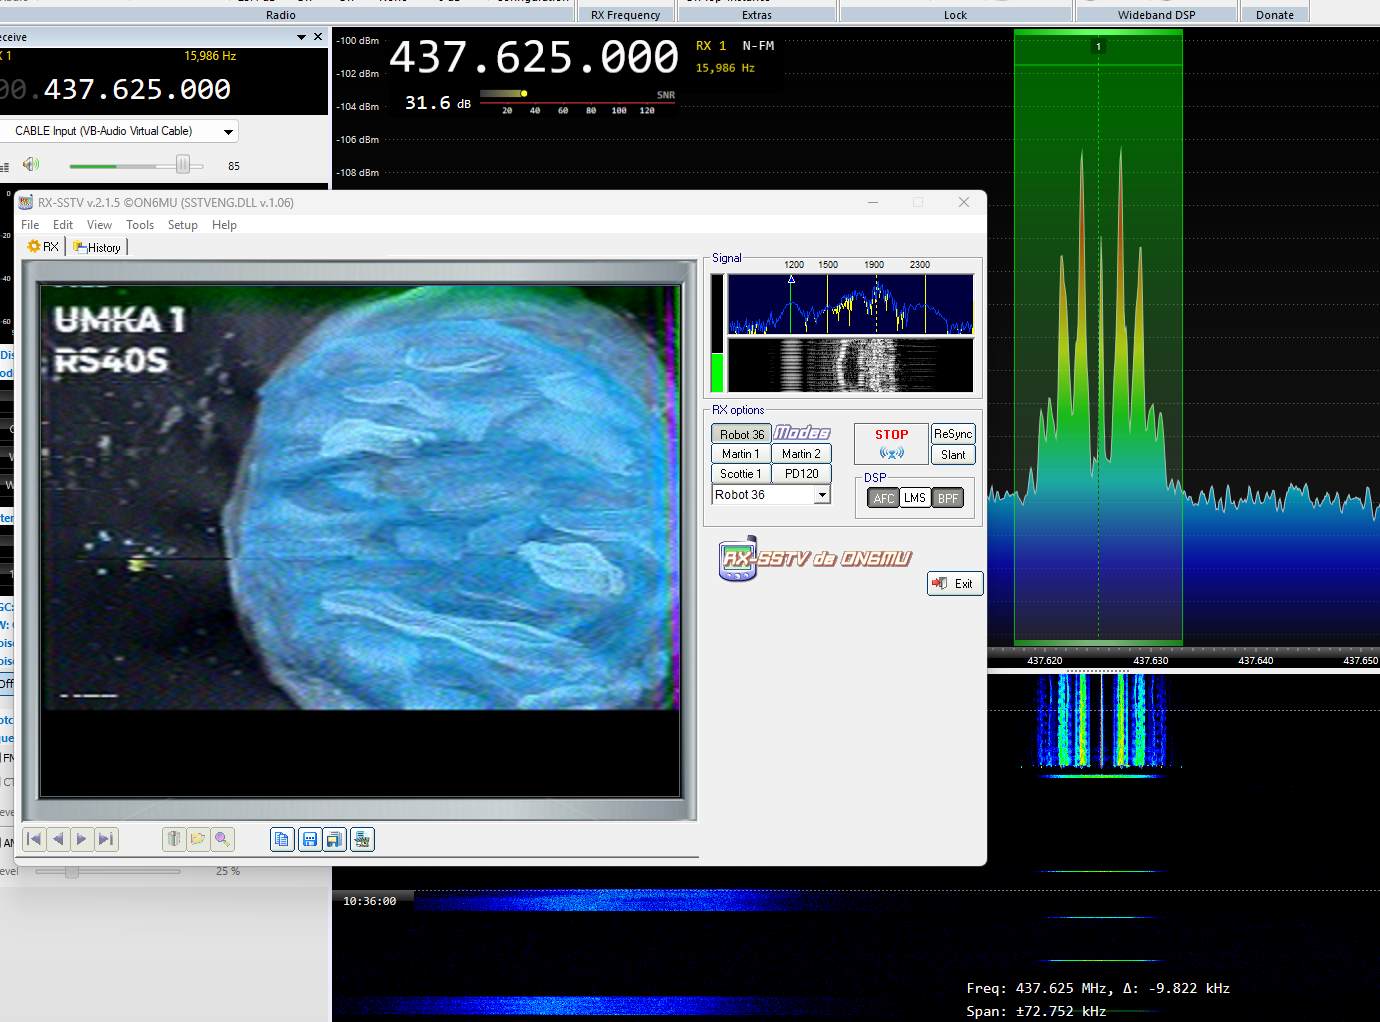Click the magnifier preview icon

tap(222, 839)
